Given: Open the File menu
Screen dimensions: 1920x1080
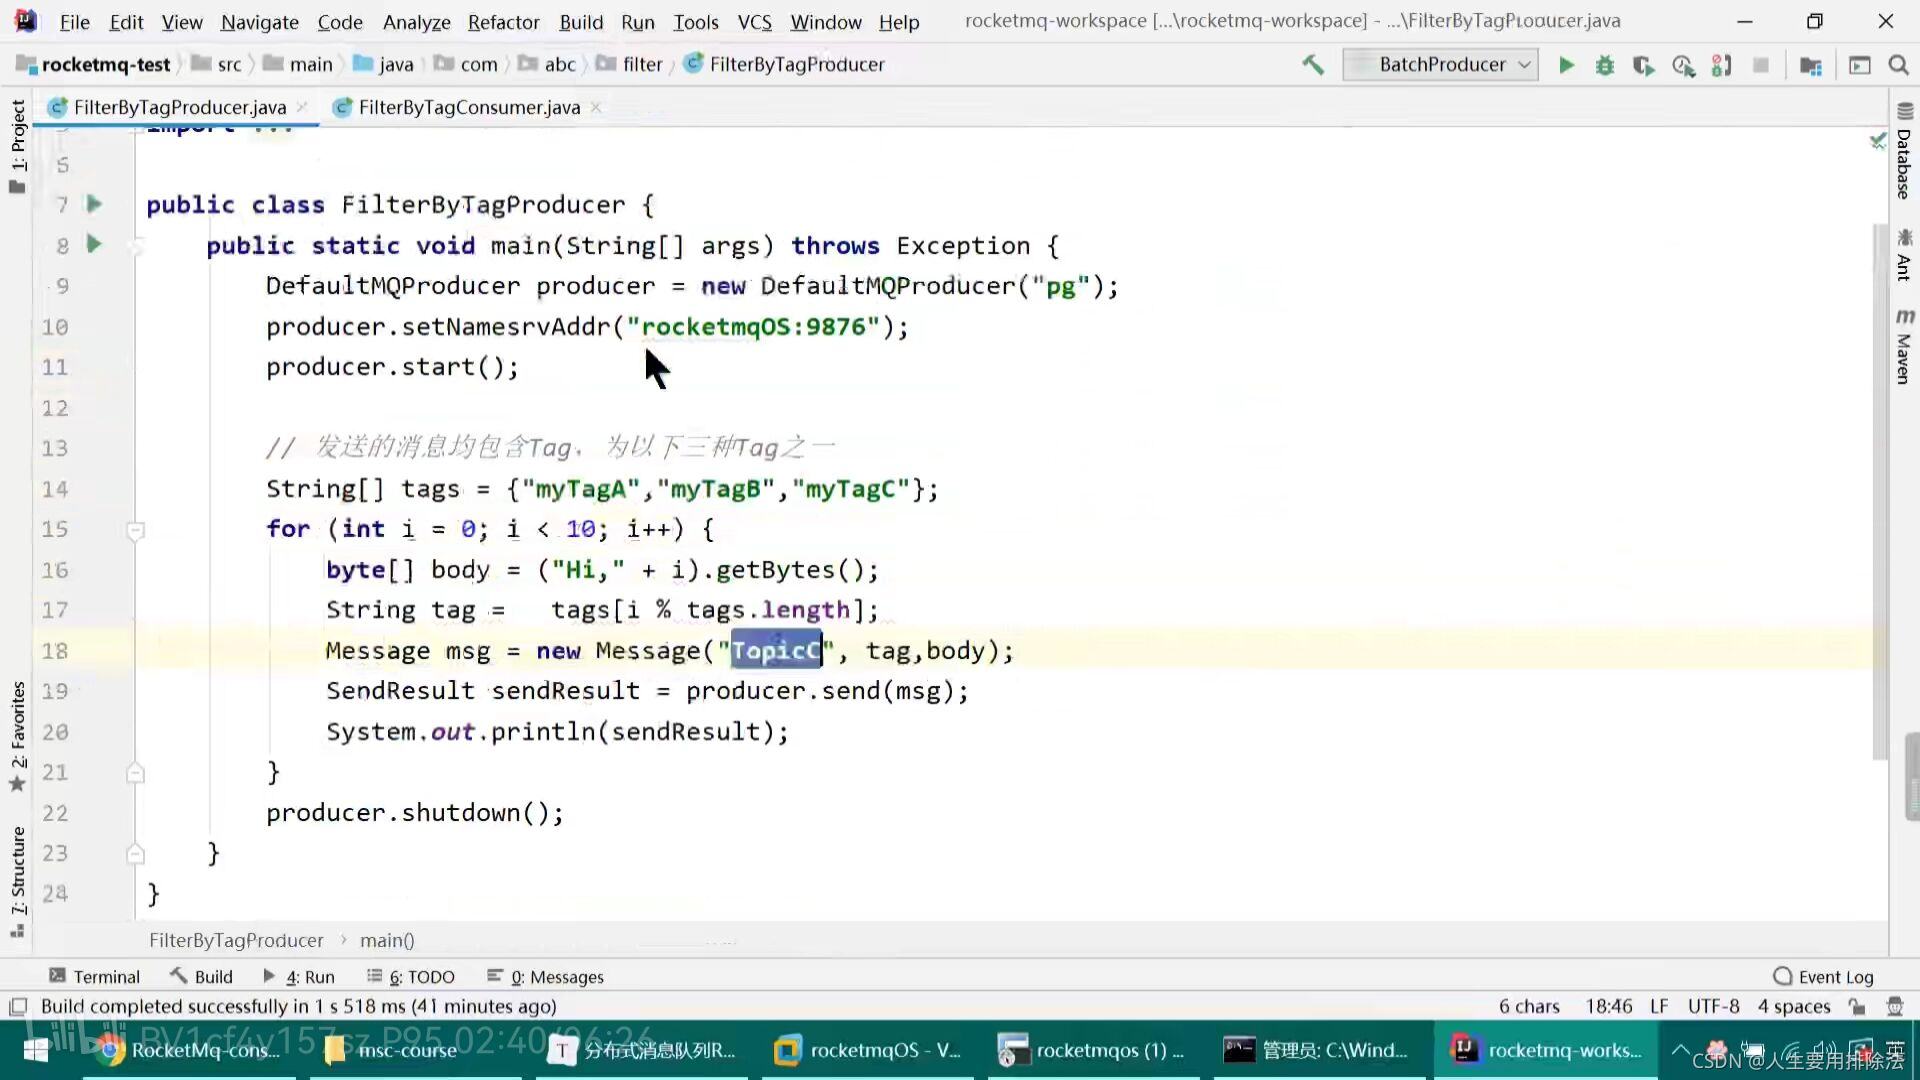Looking at the screenshot, I should click(x=74, y=22).
